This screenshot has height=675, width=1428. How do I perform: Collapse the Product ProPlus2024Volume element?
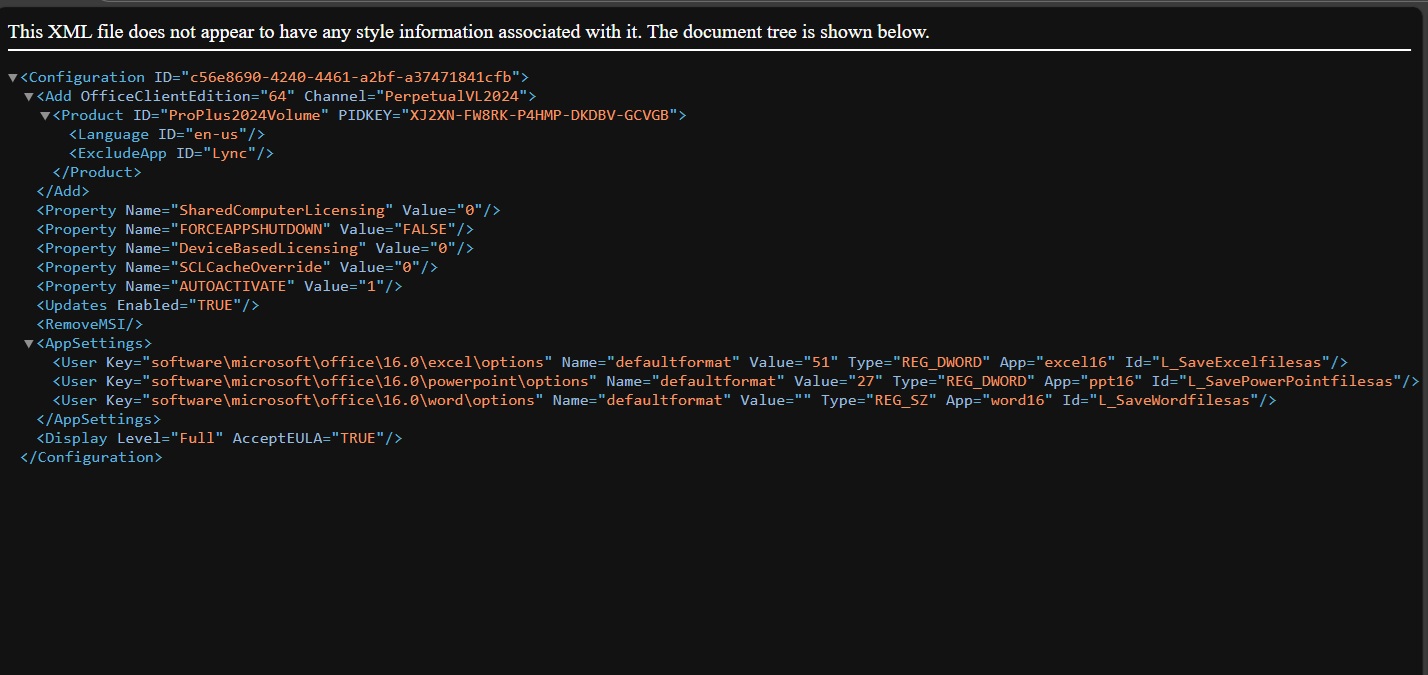click(x=45, y=115)
